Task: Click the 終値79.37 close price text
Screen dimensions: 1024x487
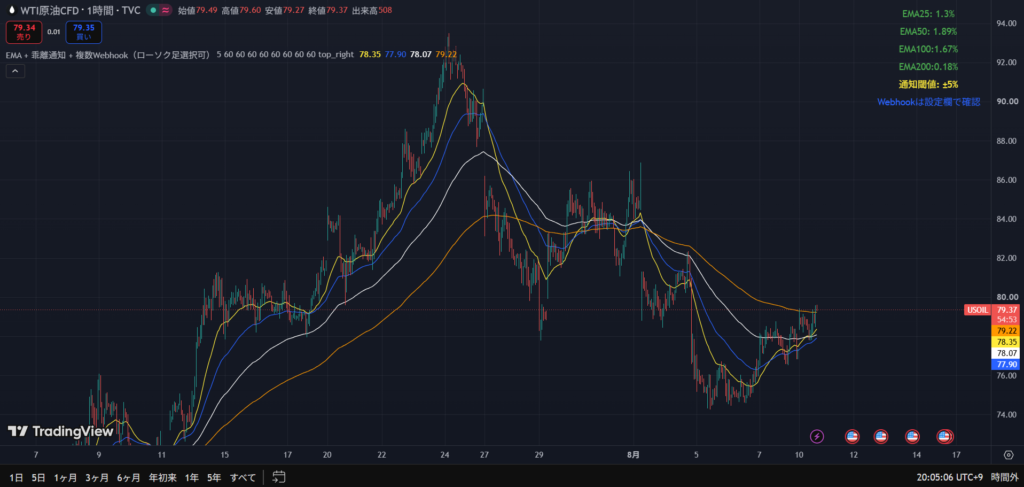Action: tap(328, 10)
